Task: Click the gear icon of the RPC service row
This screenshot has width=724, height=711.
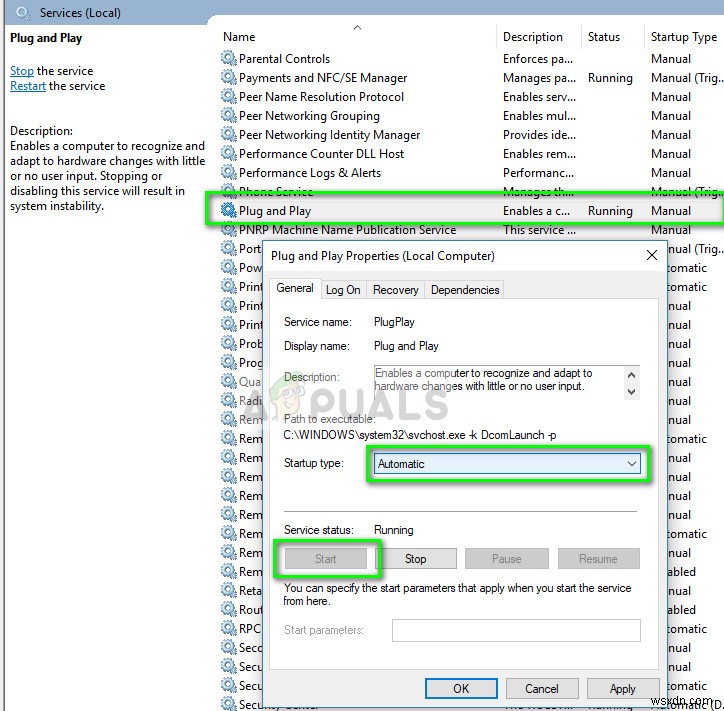Action: pos(229,628)
